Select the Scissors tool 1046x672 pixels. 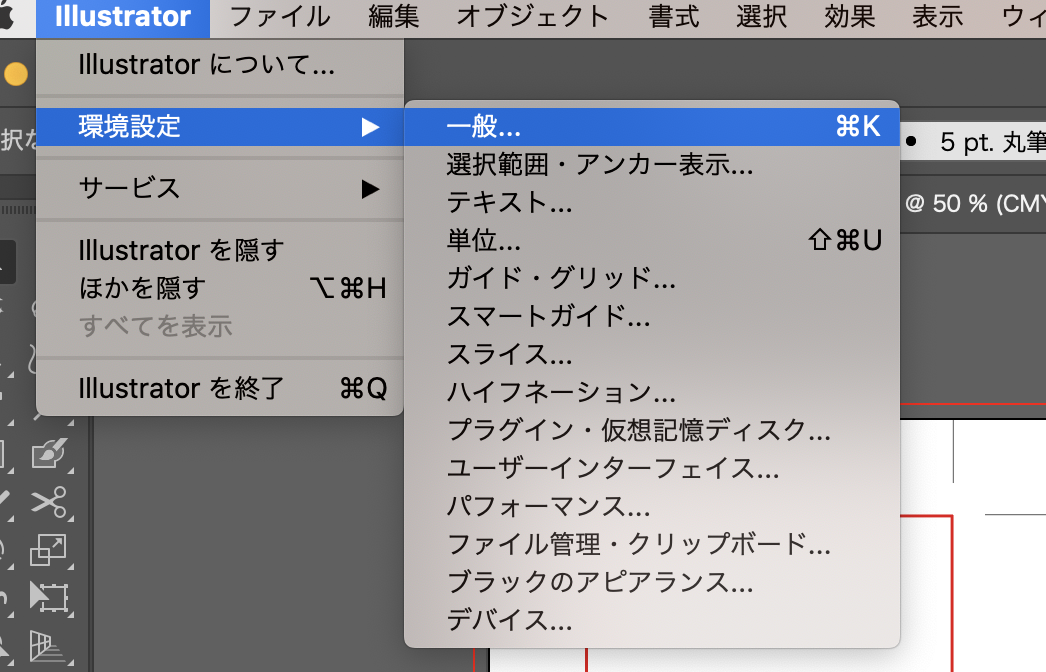50,502
